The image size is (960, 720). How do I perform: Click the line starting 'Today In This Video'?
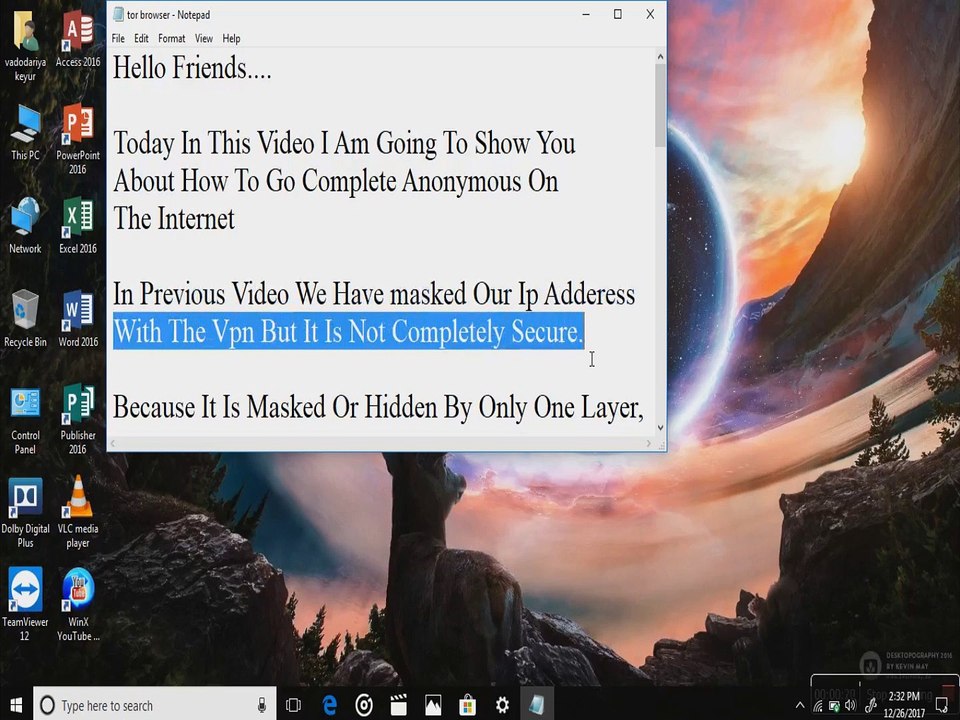pos(344,143)
